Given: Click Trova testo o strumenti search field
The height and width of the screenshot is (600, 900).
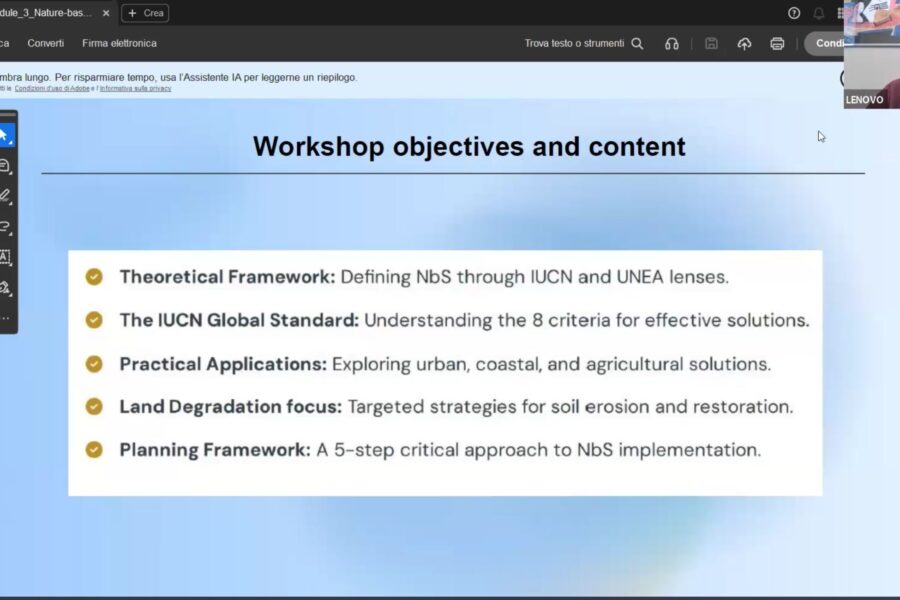Looking at the screenshot, I should pyautogui.click(x=584, y=44).
